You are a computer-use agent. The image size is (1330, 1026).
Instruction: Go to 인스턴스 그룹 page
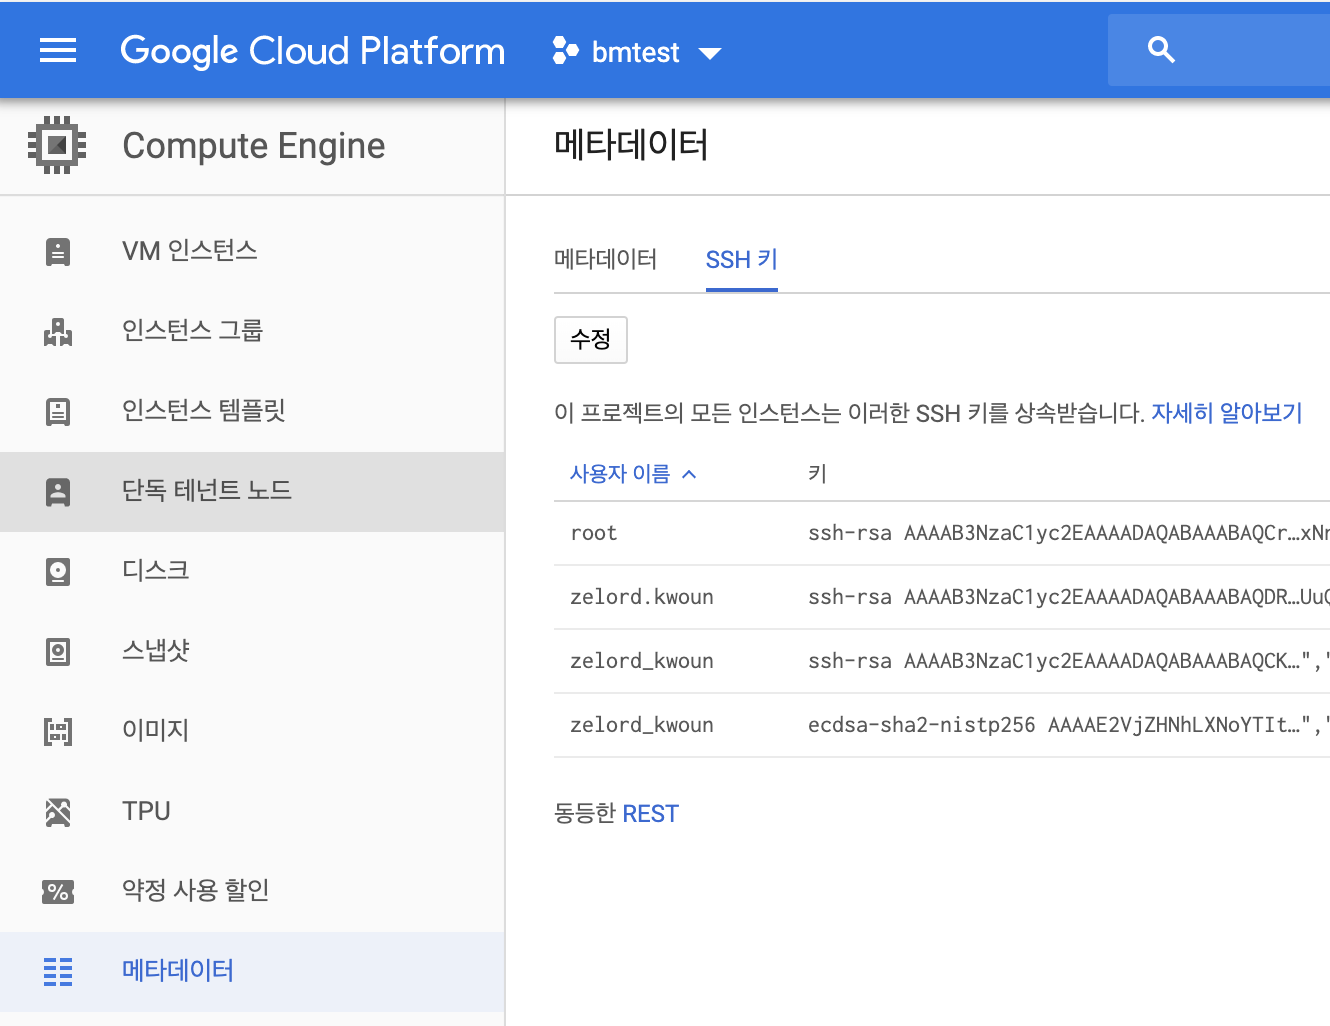252,331
